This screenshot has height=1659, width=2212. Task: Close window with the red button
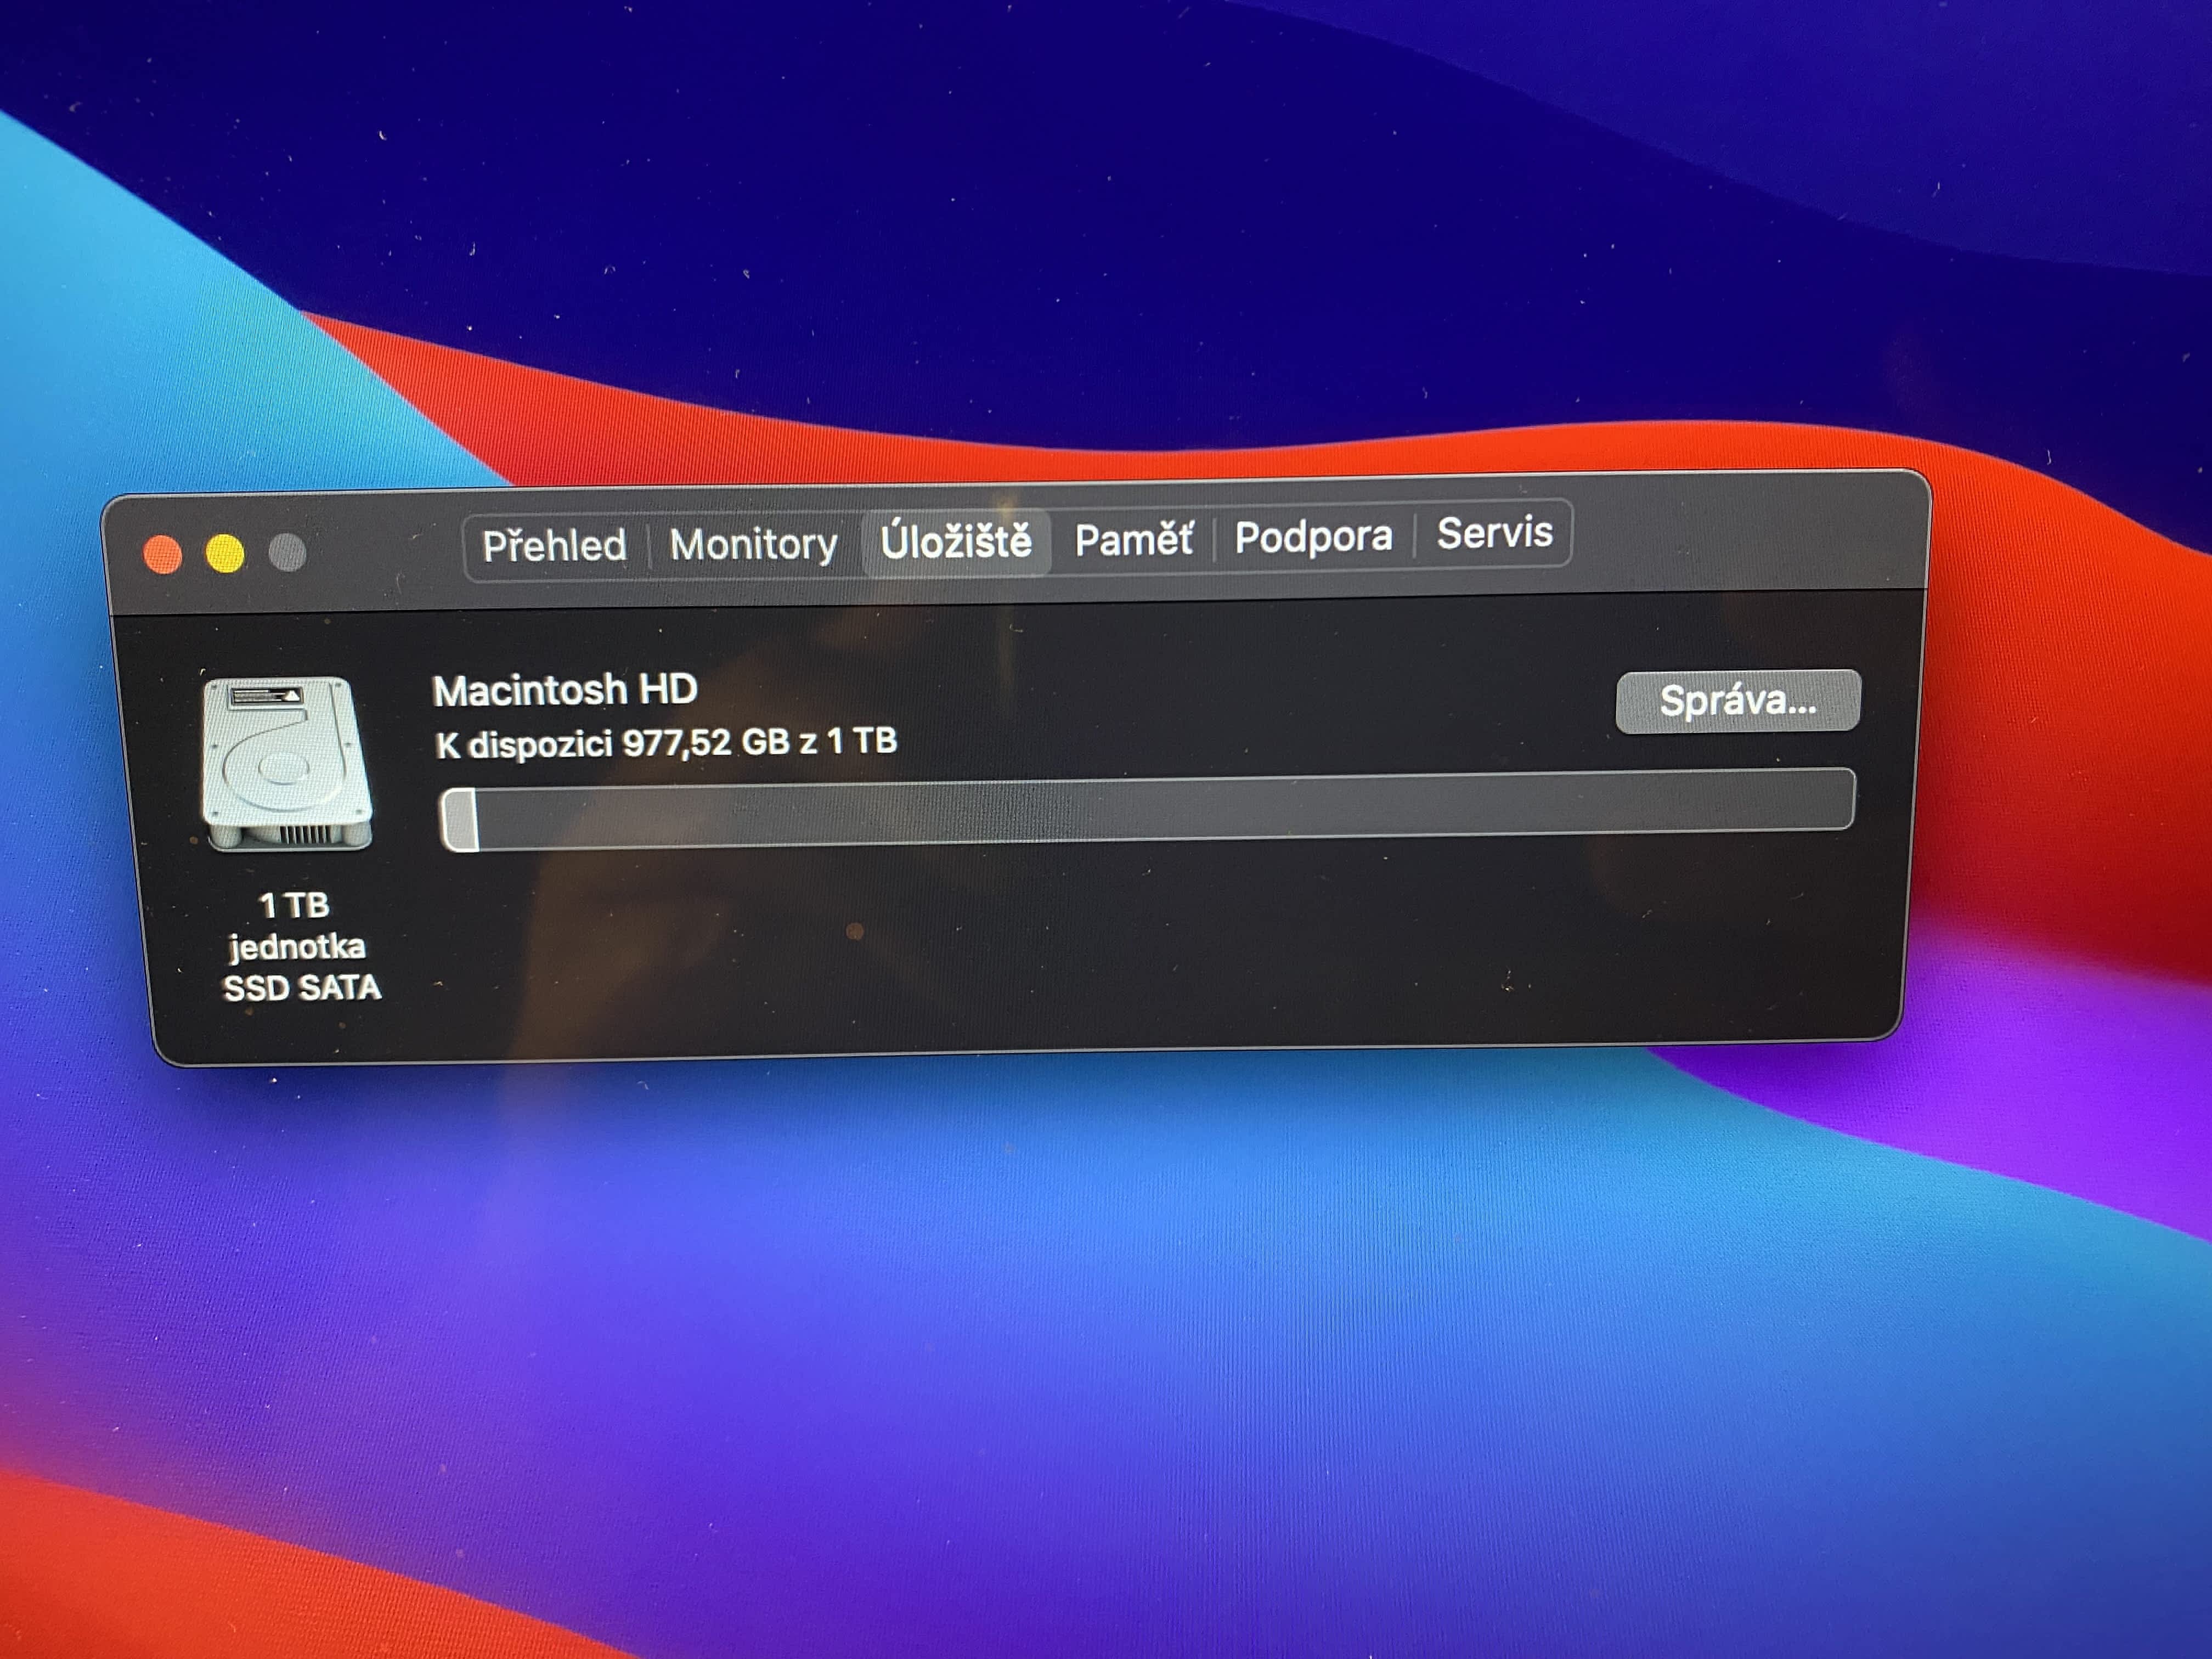pyautogui.click(x=163, y=555)
